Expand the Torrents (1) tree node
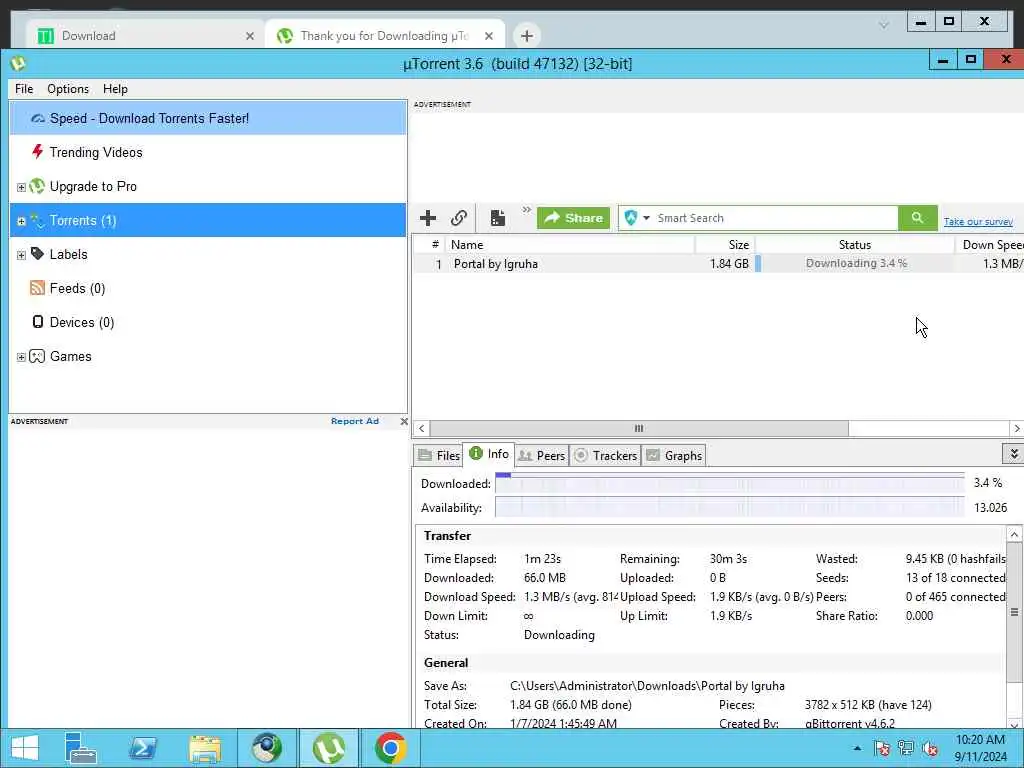The image size is (1024, 768). click(x=21, y=221)
